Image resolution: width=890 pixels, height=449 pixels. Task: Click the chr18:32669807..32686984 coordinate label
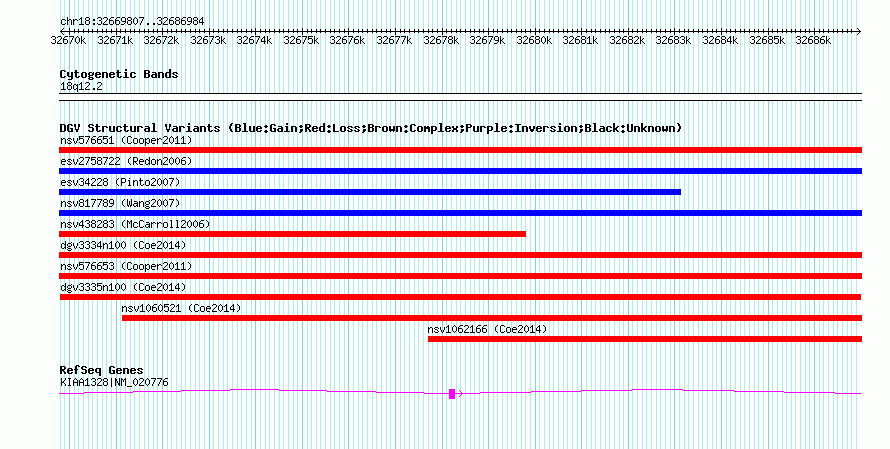(132, 21)
